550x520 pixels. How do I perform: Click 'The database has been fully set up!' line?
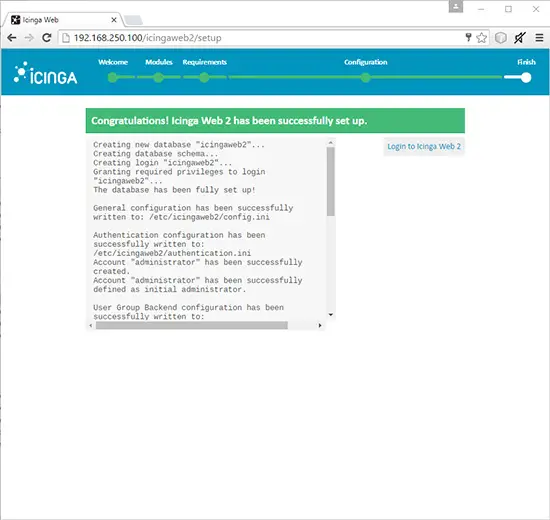click(x=174, y=190)
